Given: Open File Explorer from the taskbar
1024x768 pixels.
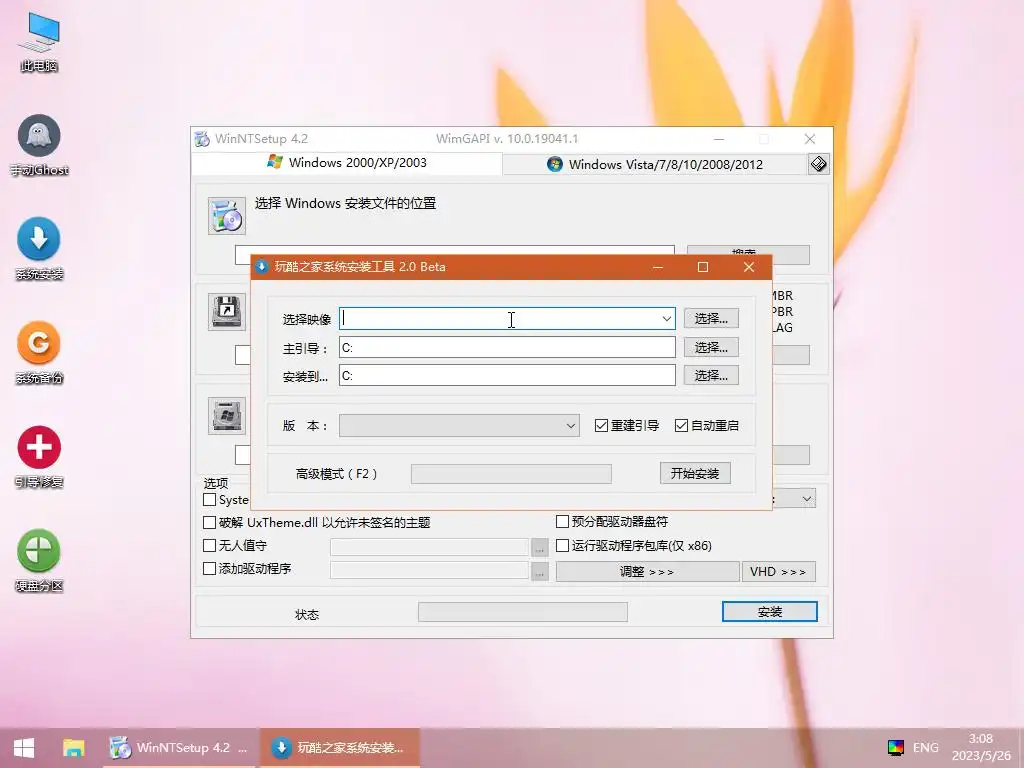Looking at the screenshot, I should (x=73, y=748).
